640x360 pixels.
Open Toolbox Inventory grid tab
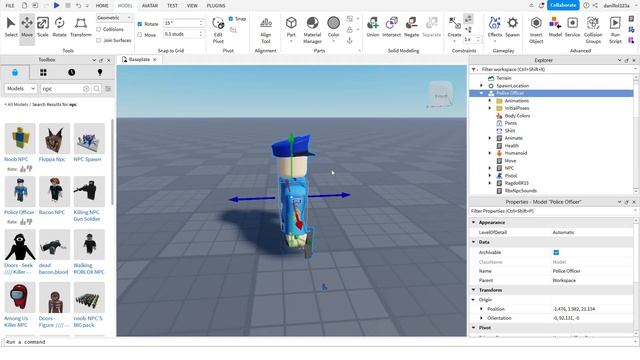[x=43, y=72]
